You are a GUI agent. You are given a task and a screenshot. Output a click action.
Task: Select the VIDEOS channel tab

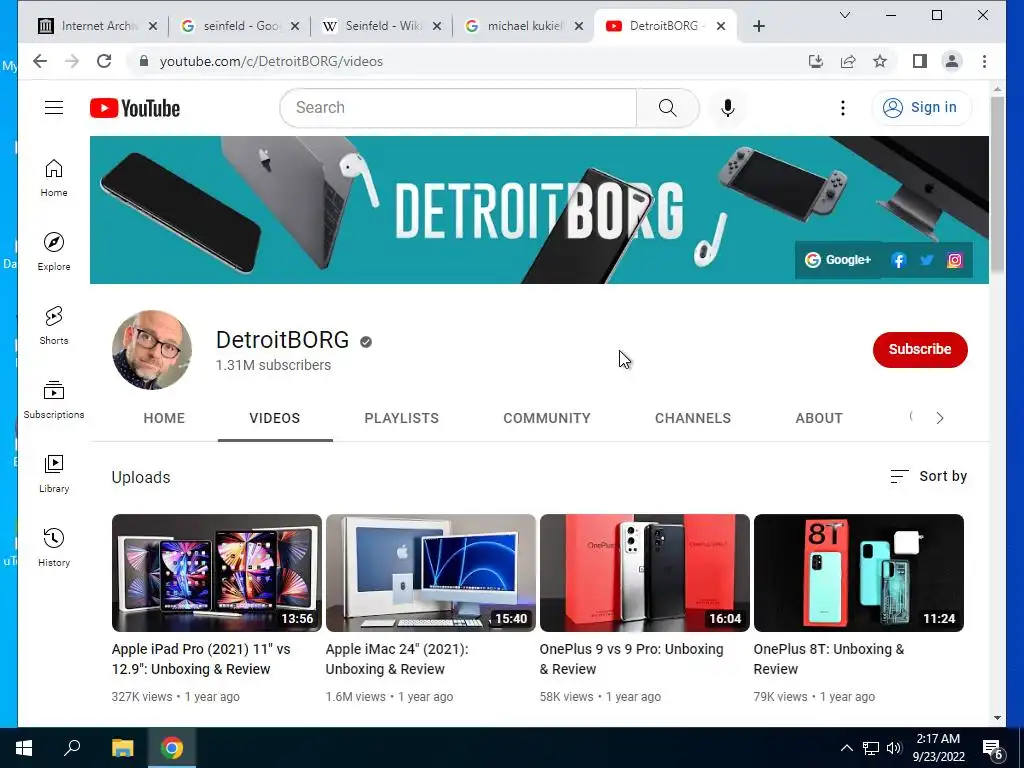[x=275, y=418]
